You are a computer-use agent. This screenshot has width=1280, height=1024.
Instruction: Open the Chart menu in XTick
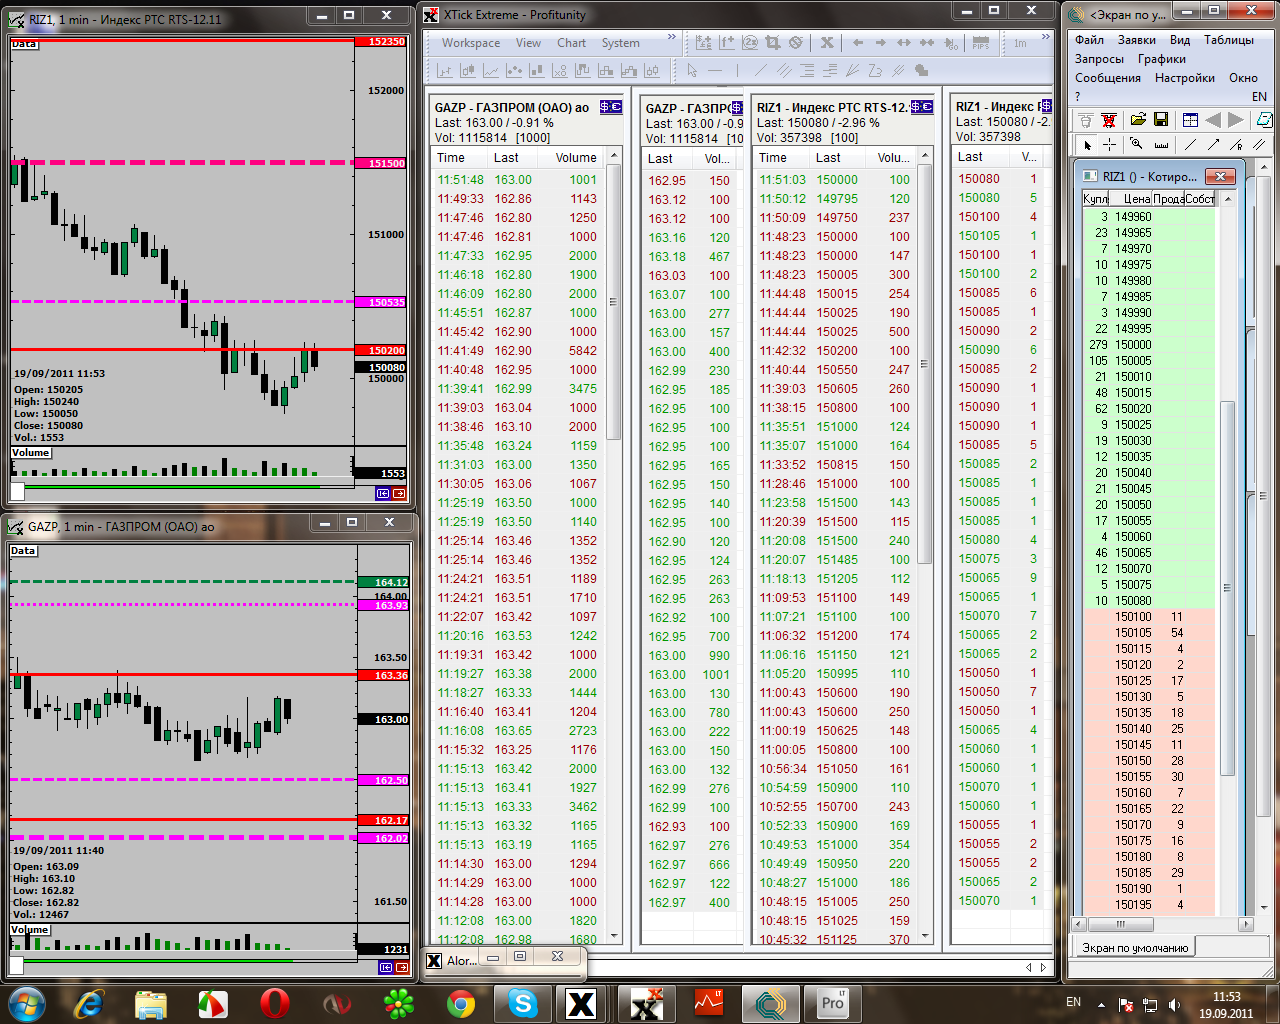[x=572, y=43]
